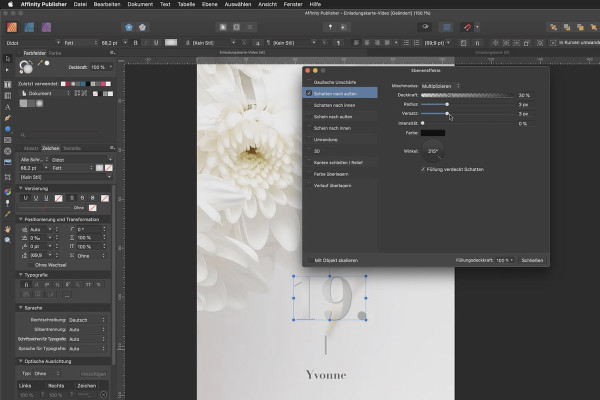
Task: Open the Ebene menu
Action: pos(209,4)
